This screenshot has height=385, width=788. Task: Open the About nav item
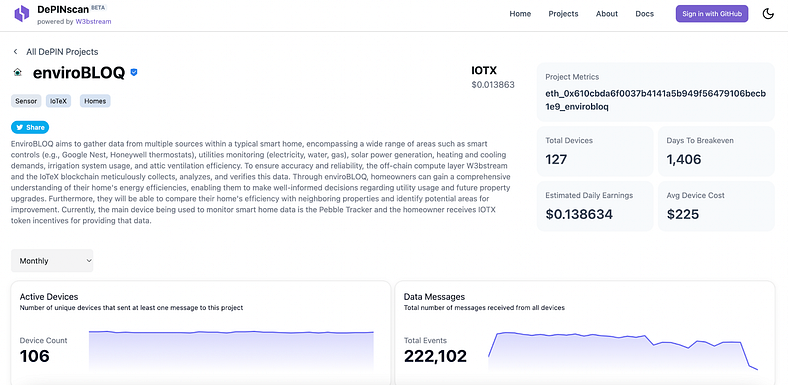607,14
